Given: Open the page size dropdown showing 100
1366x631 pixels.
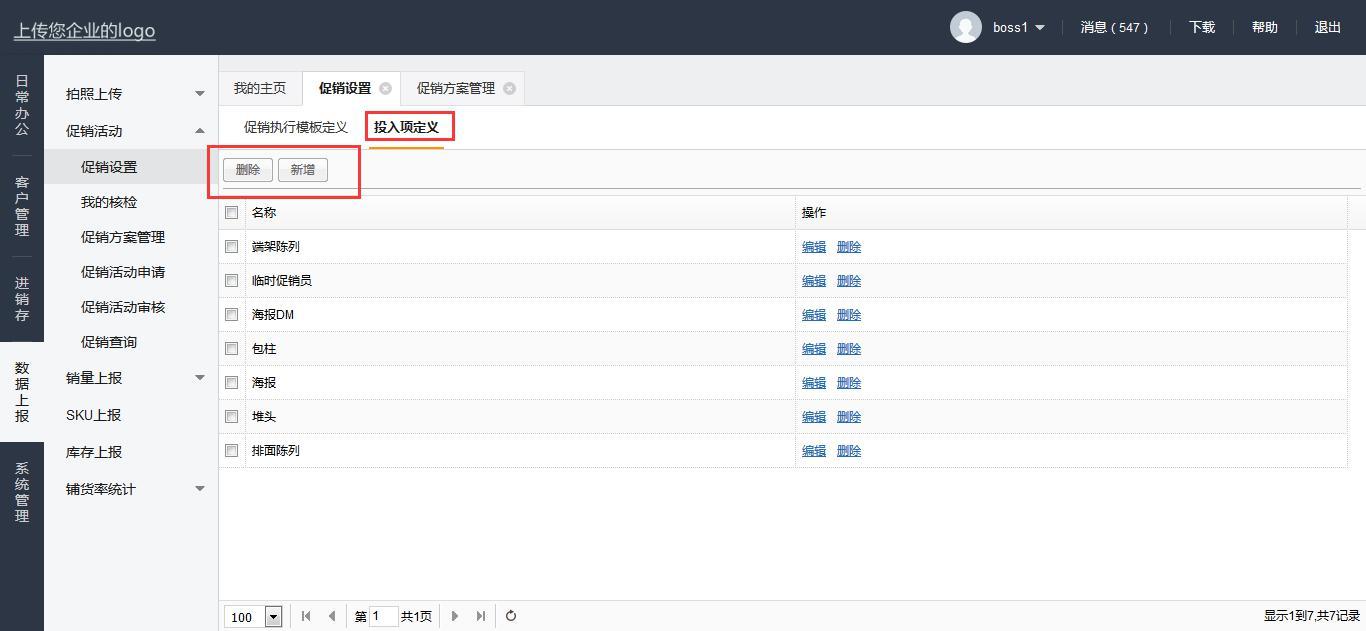Looking at the screenshot, I should pyautogui.click(x=273, y=617).
